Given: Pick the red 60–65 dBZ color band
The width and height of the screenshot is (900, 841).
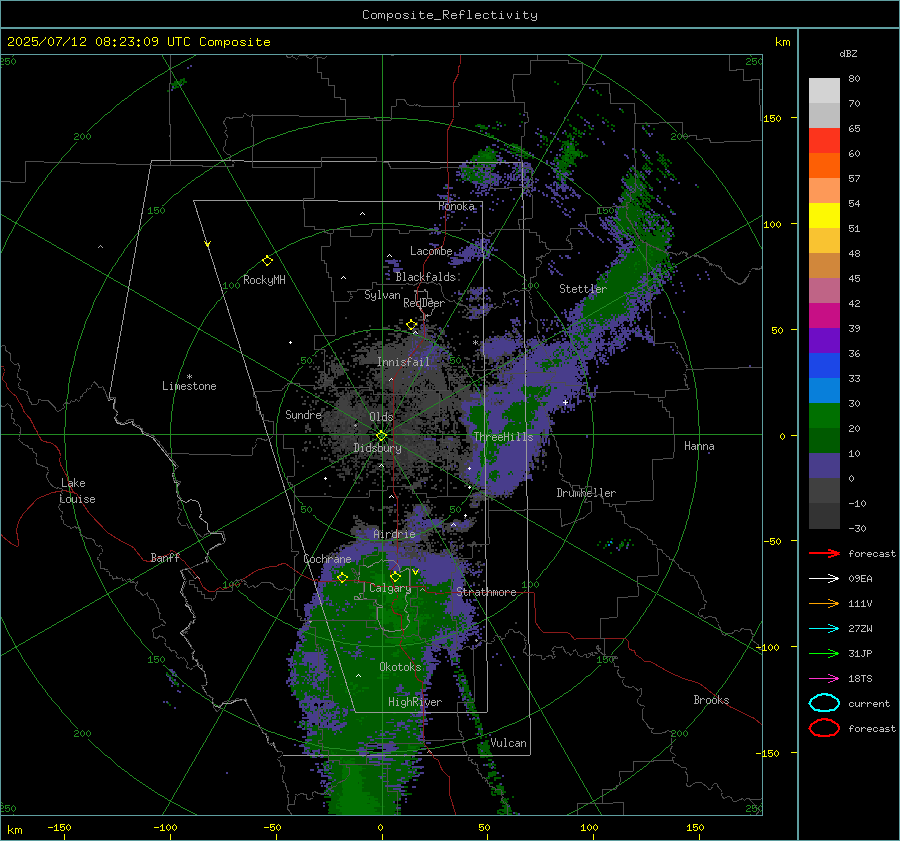Looking at the screenshot, I should [824, 141].
